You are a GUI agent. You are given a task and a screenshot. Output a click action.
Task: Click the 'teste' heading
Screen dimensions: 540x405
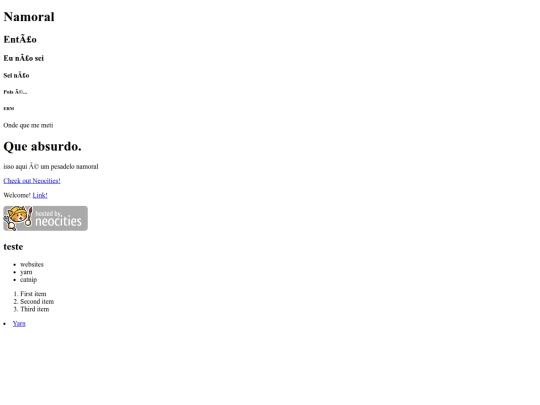click(x=13, y=247)
